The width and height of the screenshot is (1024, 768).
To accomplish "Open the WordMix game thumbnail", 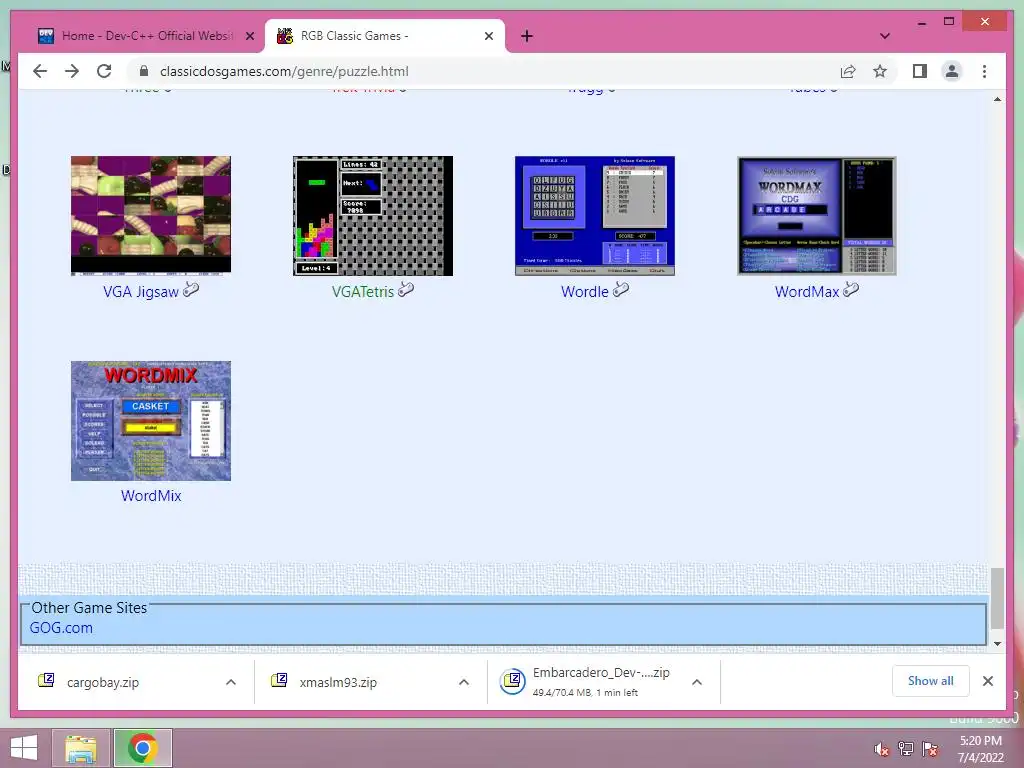I will click(151, 421).
